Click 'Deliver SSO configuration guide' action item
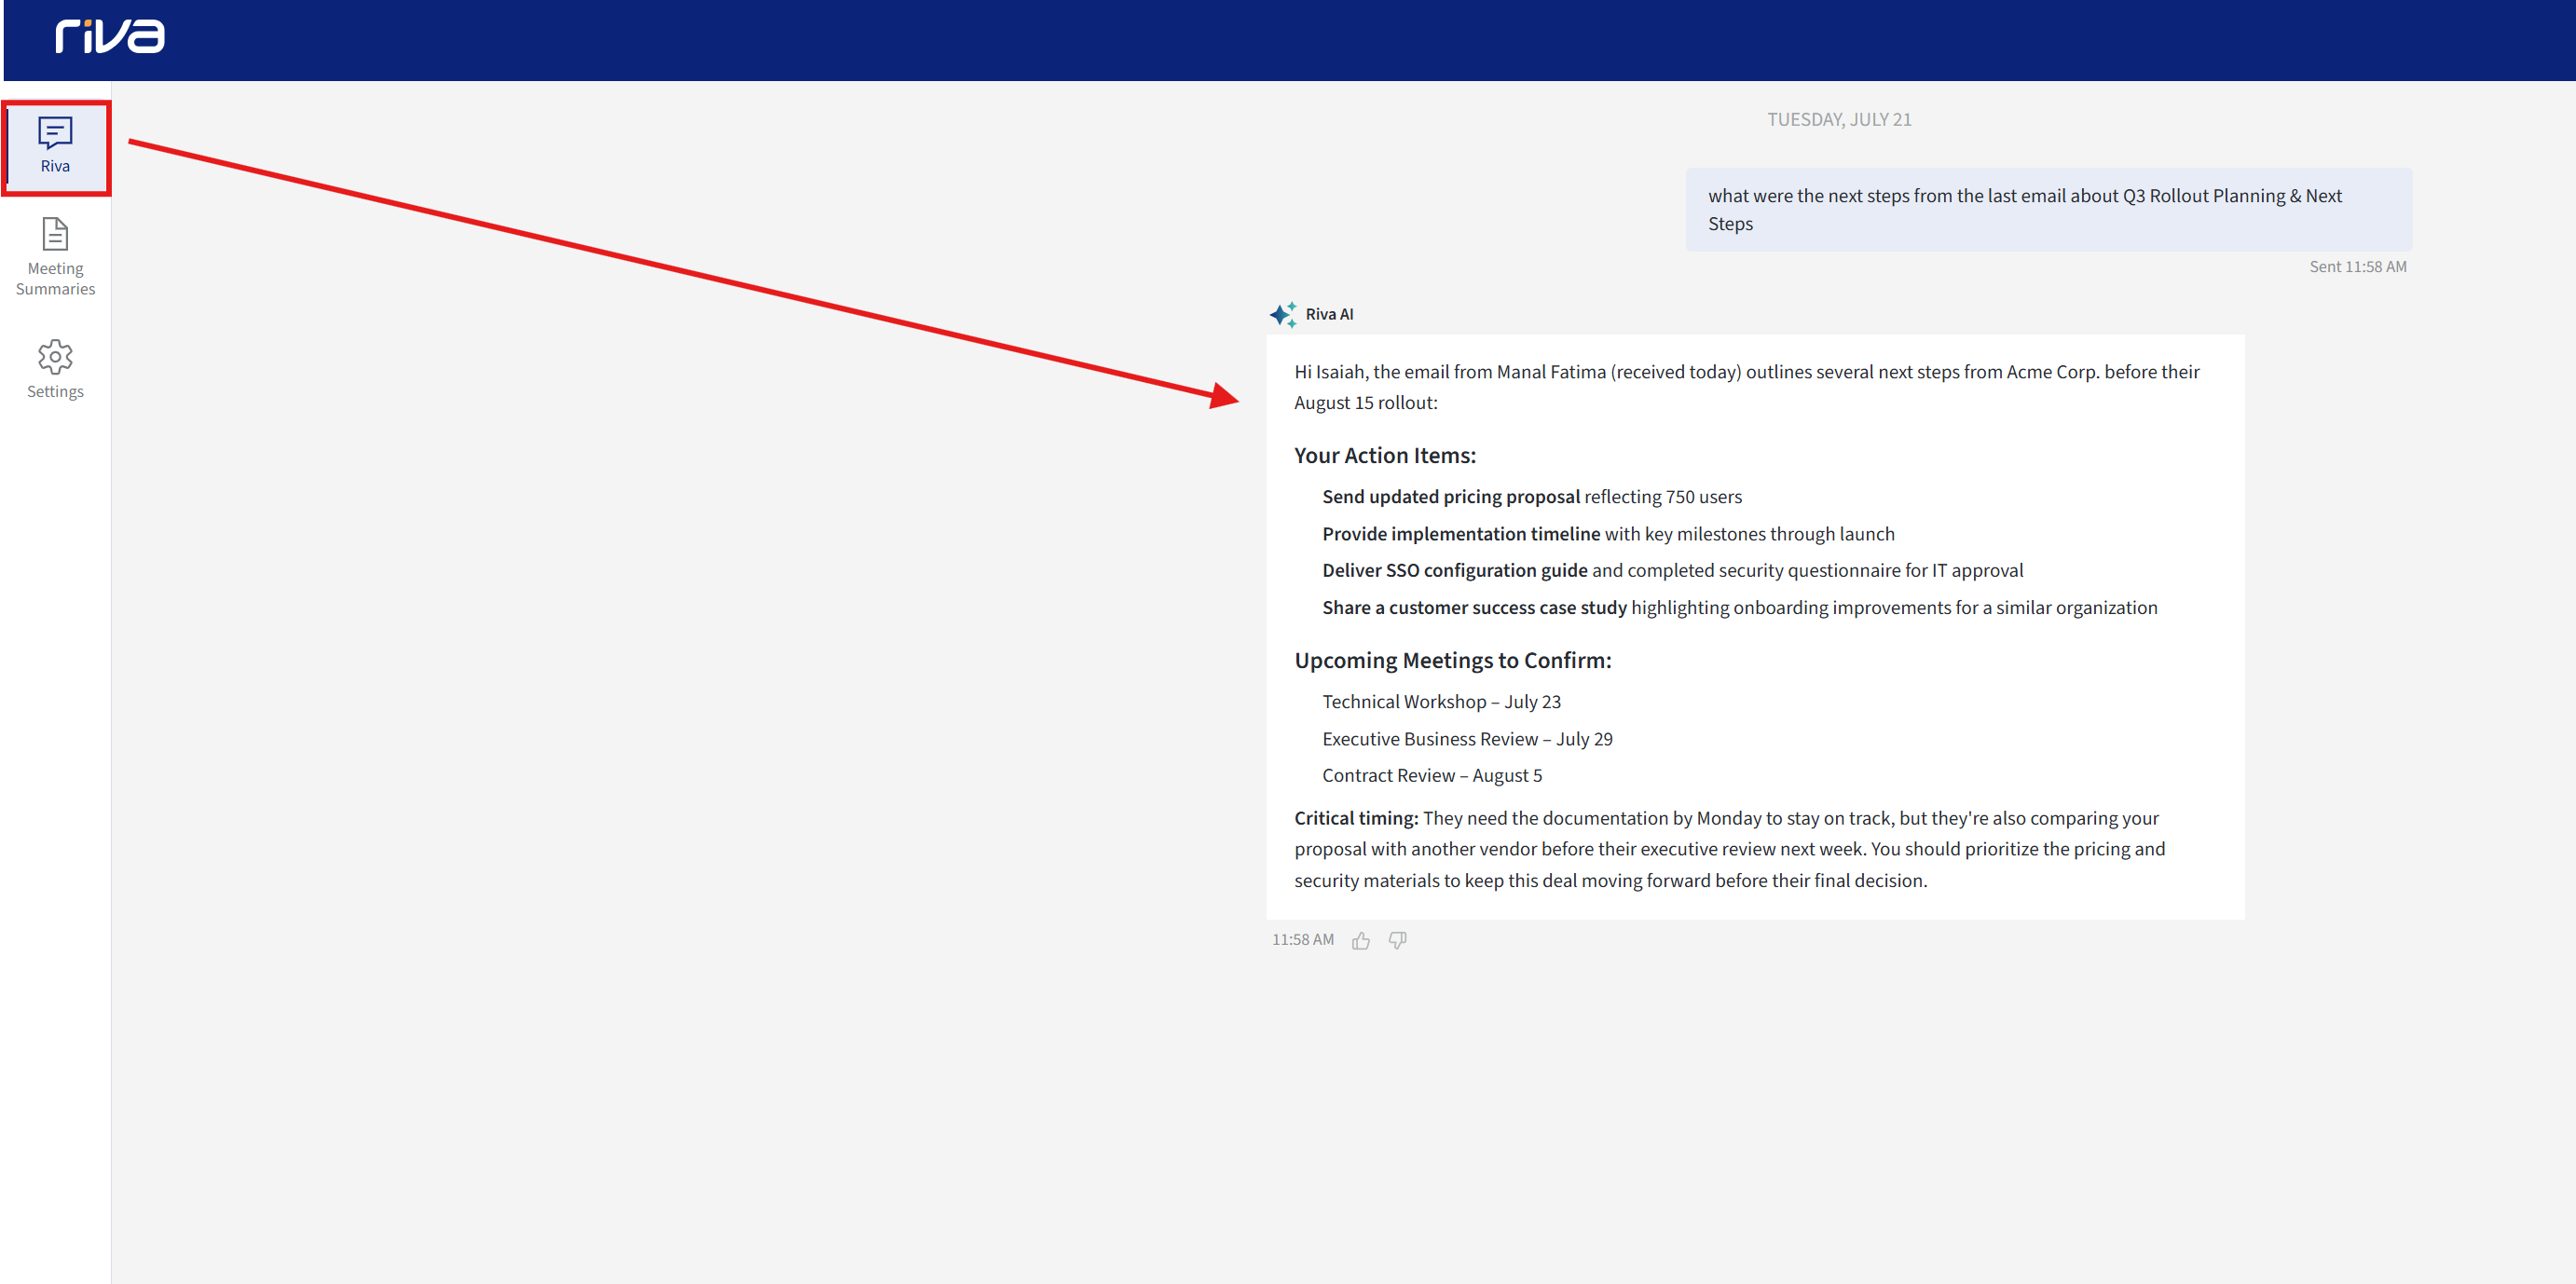2576x1284 pixels. pyautogui.click(x=1672, y=571)
